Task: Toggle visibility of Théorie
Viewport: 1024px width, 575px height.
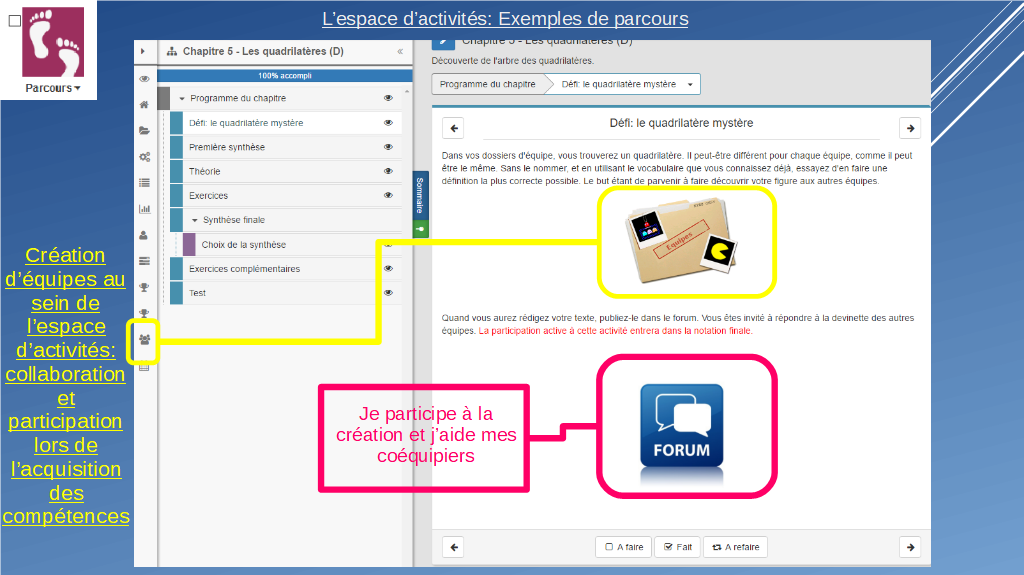Action: point(389,171)
